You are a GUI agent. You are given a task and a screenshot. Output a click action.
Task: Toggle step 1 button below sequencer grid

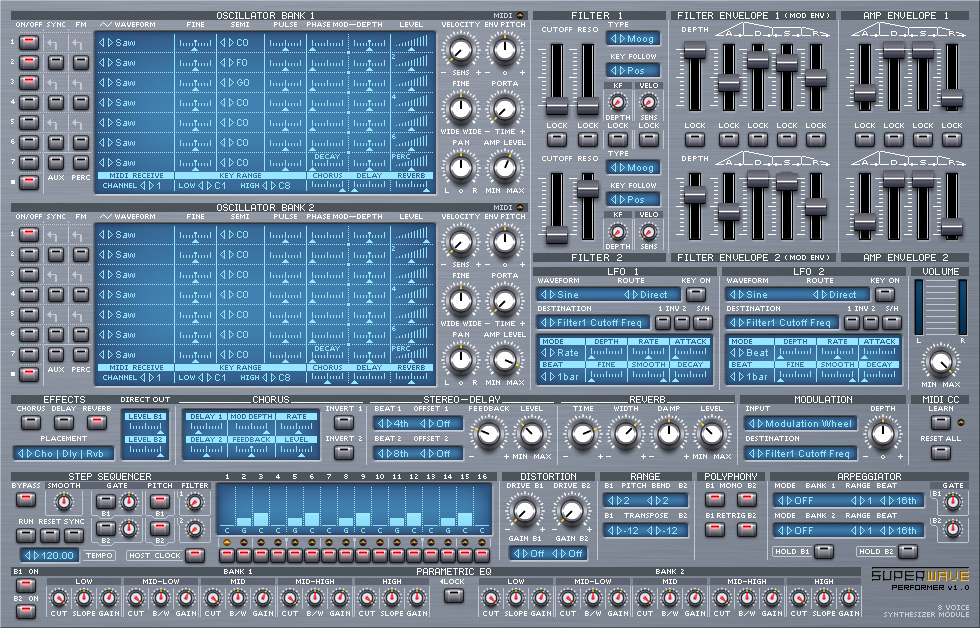[x=226, y=554]
